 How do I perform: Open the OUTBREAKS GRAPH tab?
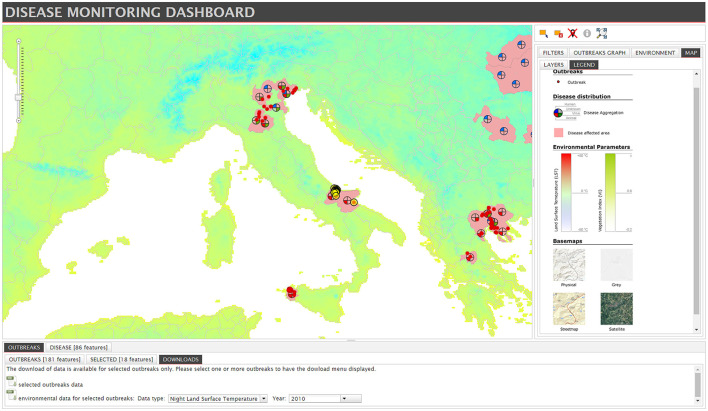pos(599,53)
